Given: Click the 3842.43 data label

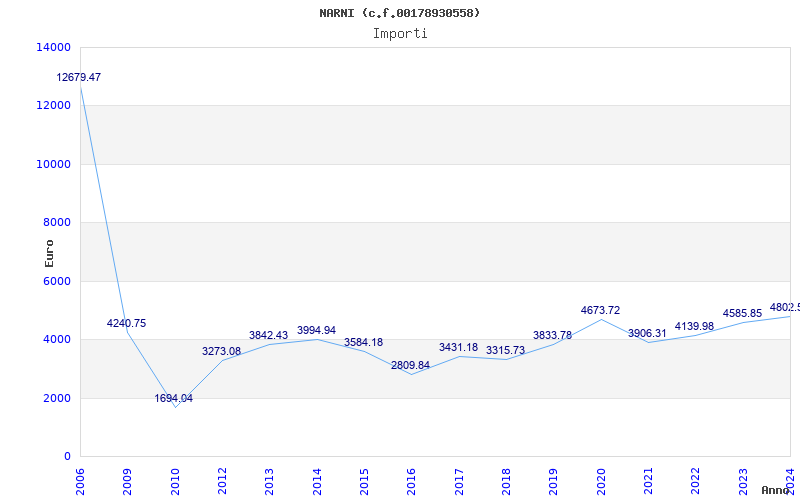Looking at the screenshot, I should pyautogui.click(x=268, y=336).
